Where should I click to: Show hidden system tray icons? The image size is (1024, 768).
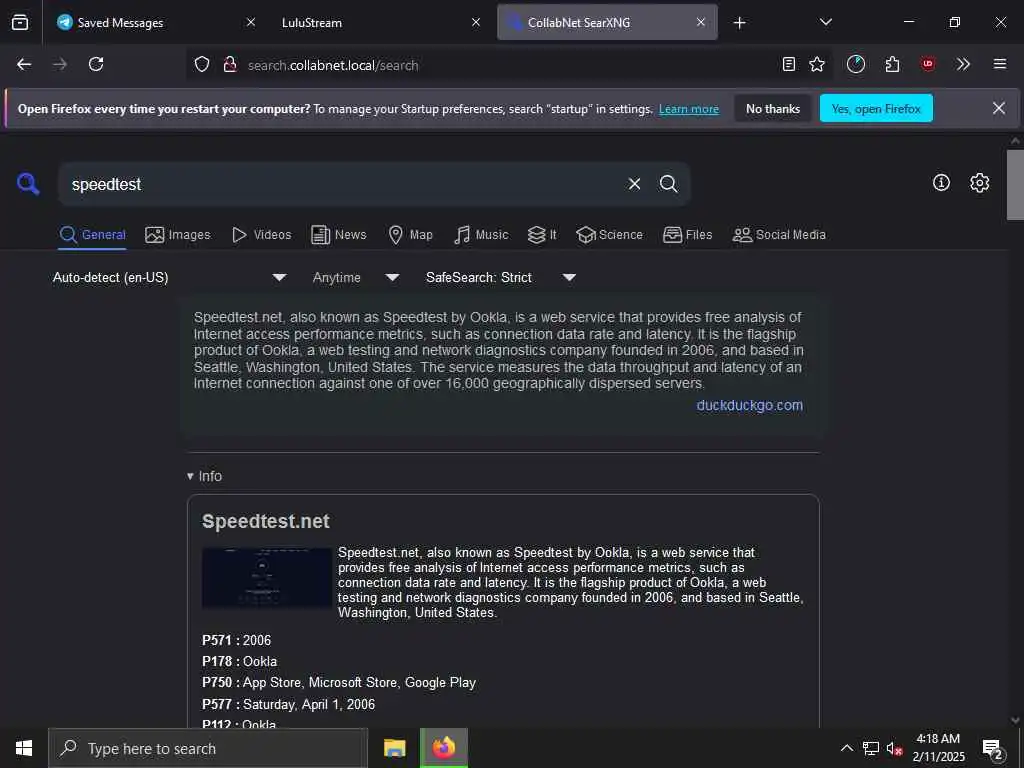(x=846, y=748)
